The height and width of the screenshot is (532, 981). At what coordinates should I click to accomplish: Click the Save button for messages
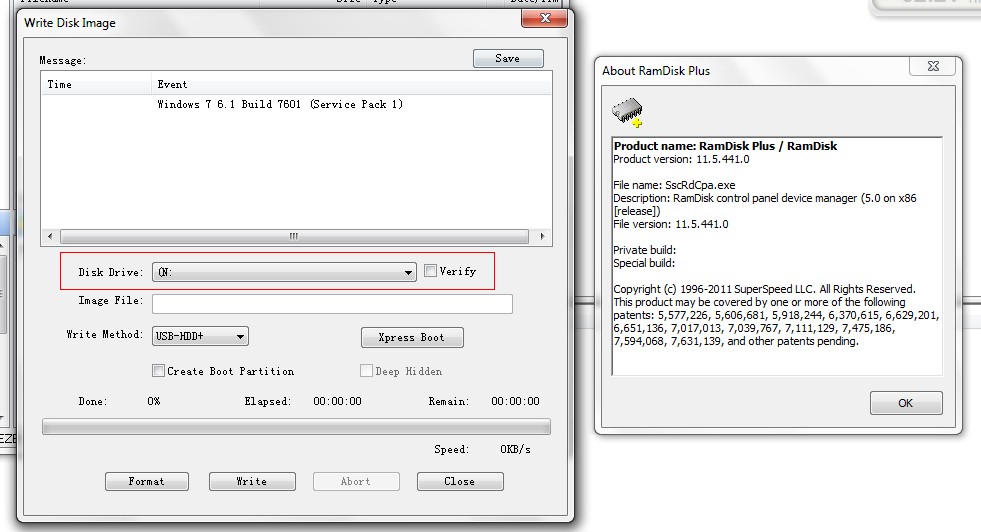pyautogui.click(x=508, y=58)
